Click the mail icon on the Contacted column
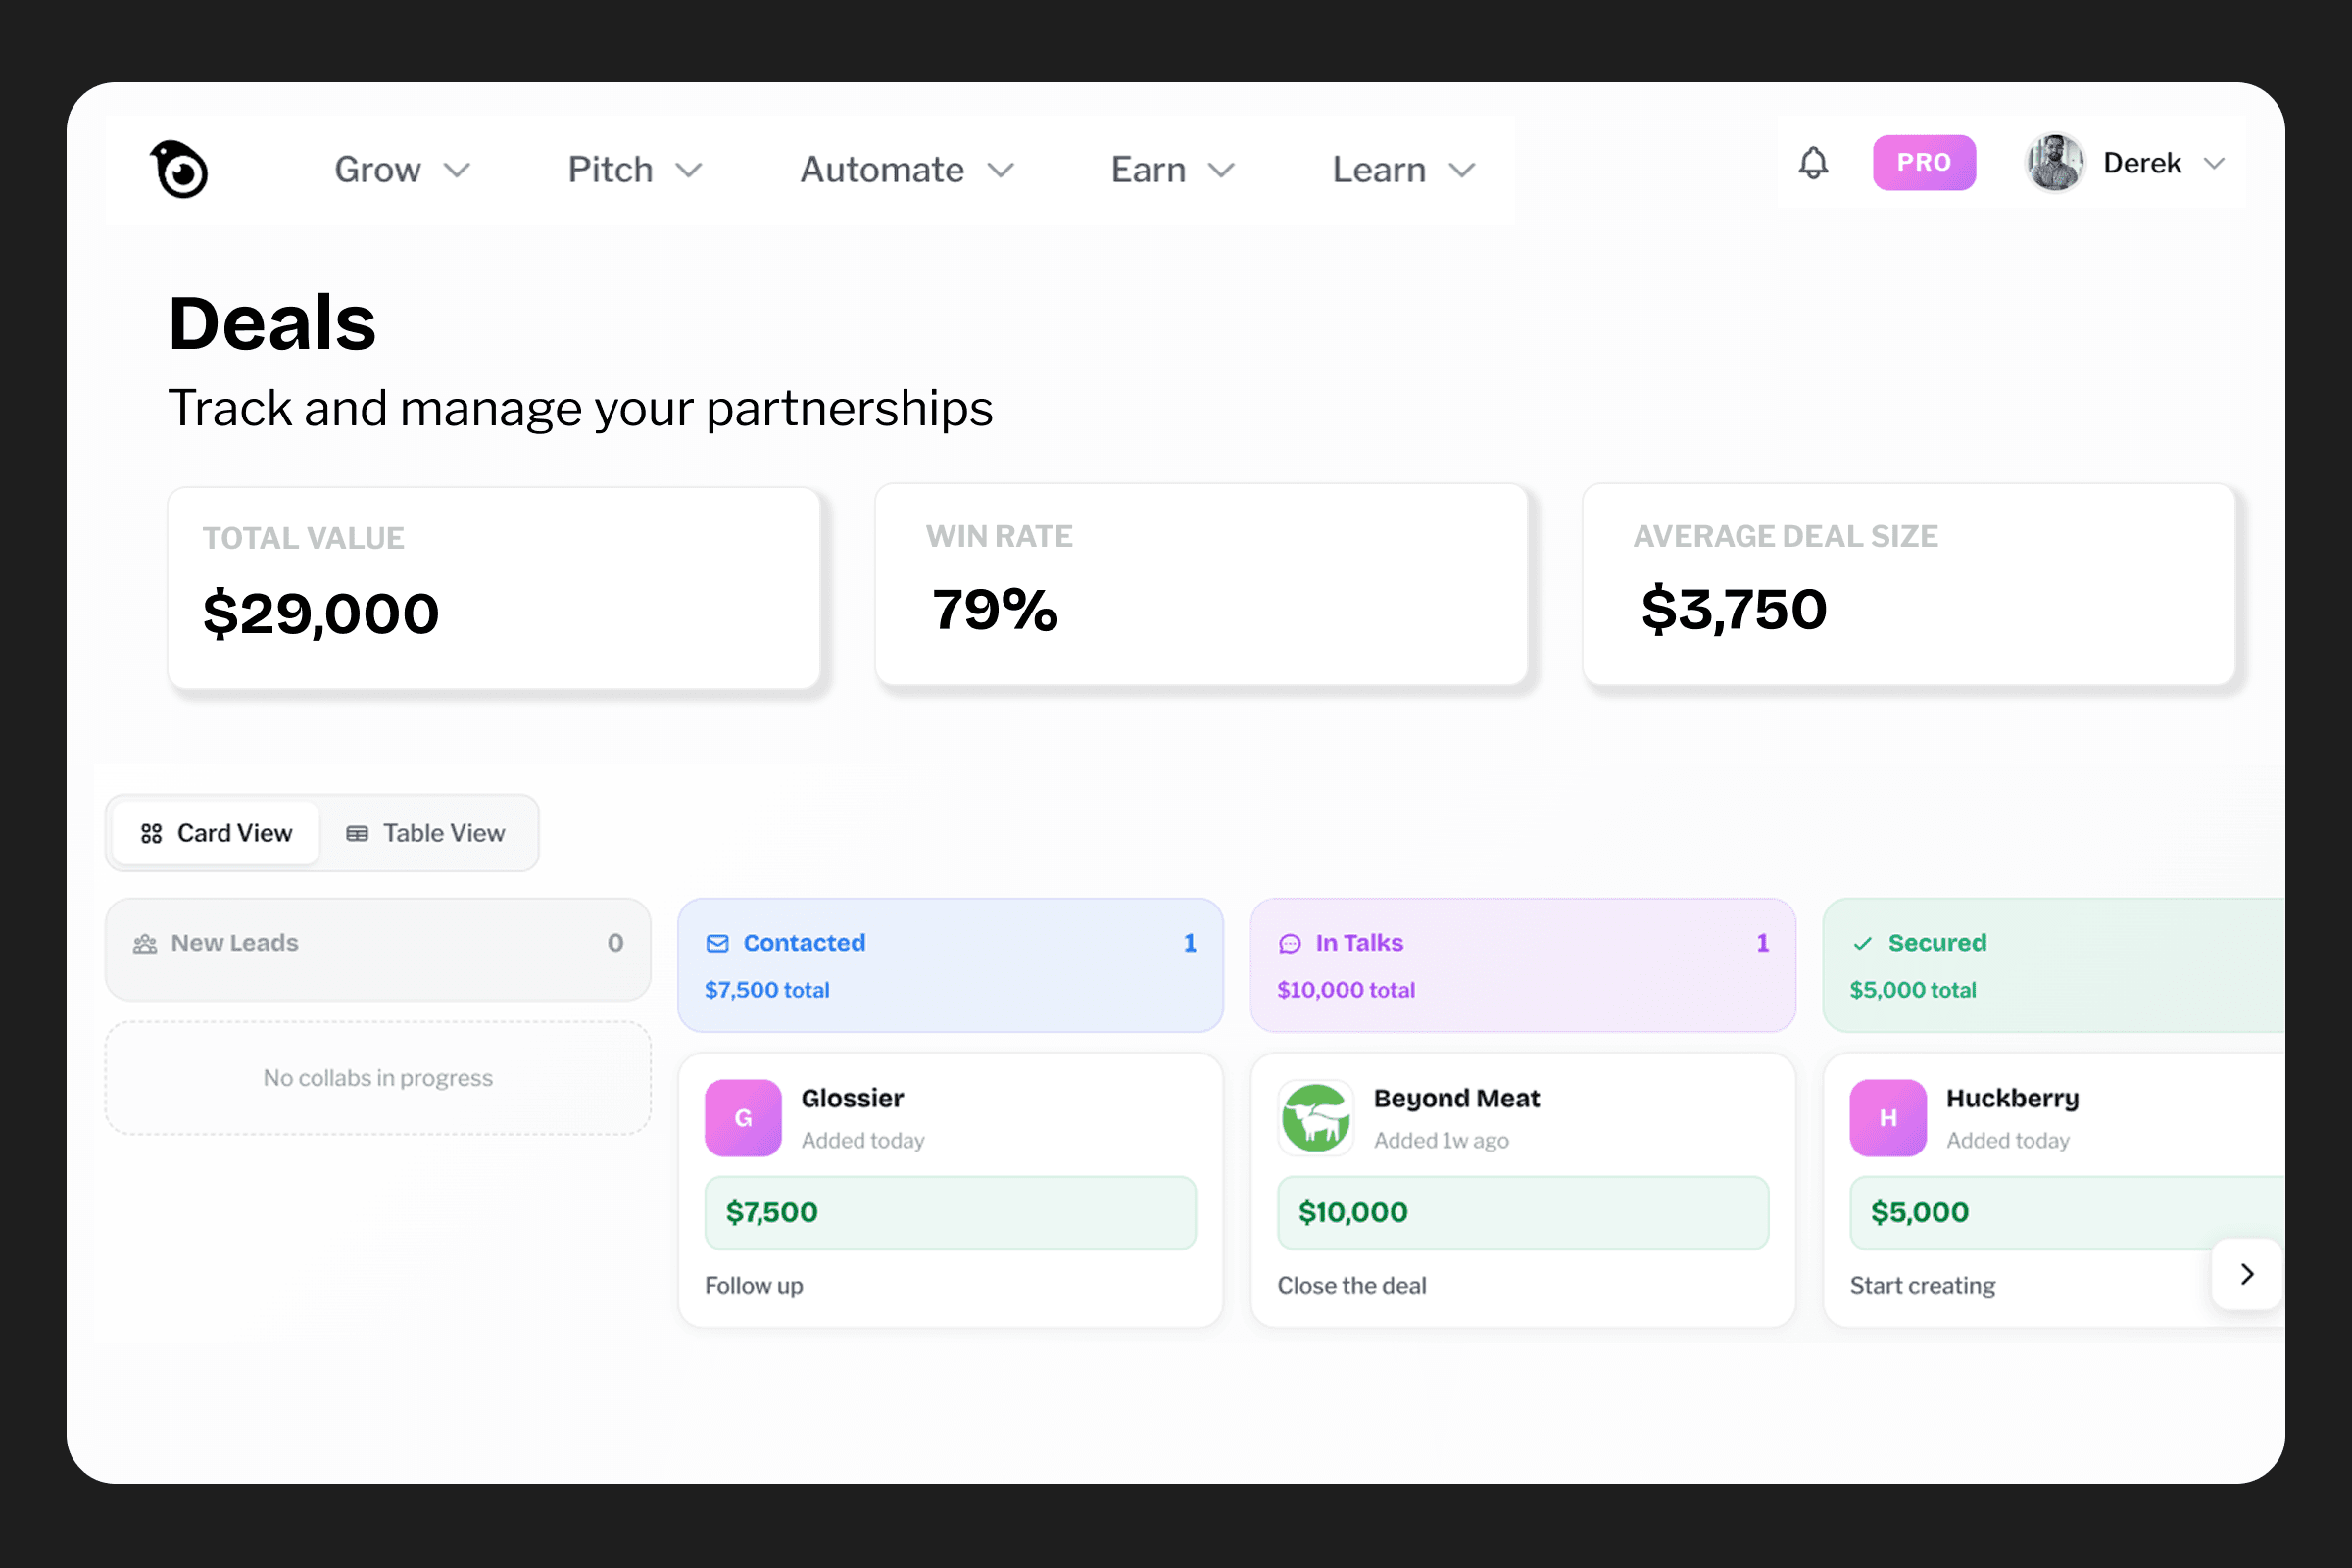This screenshot has width=2352, height=1568. [x=719, y=942]
